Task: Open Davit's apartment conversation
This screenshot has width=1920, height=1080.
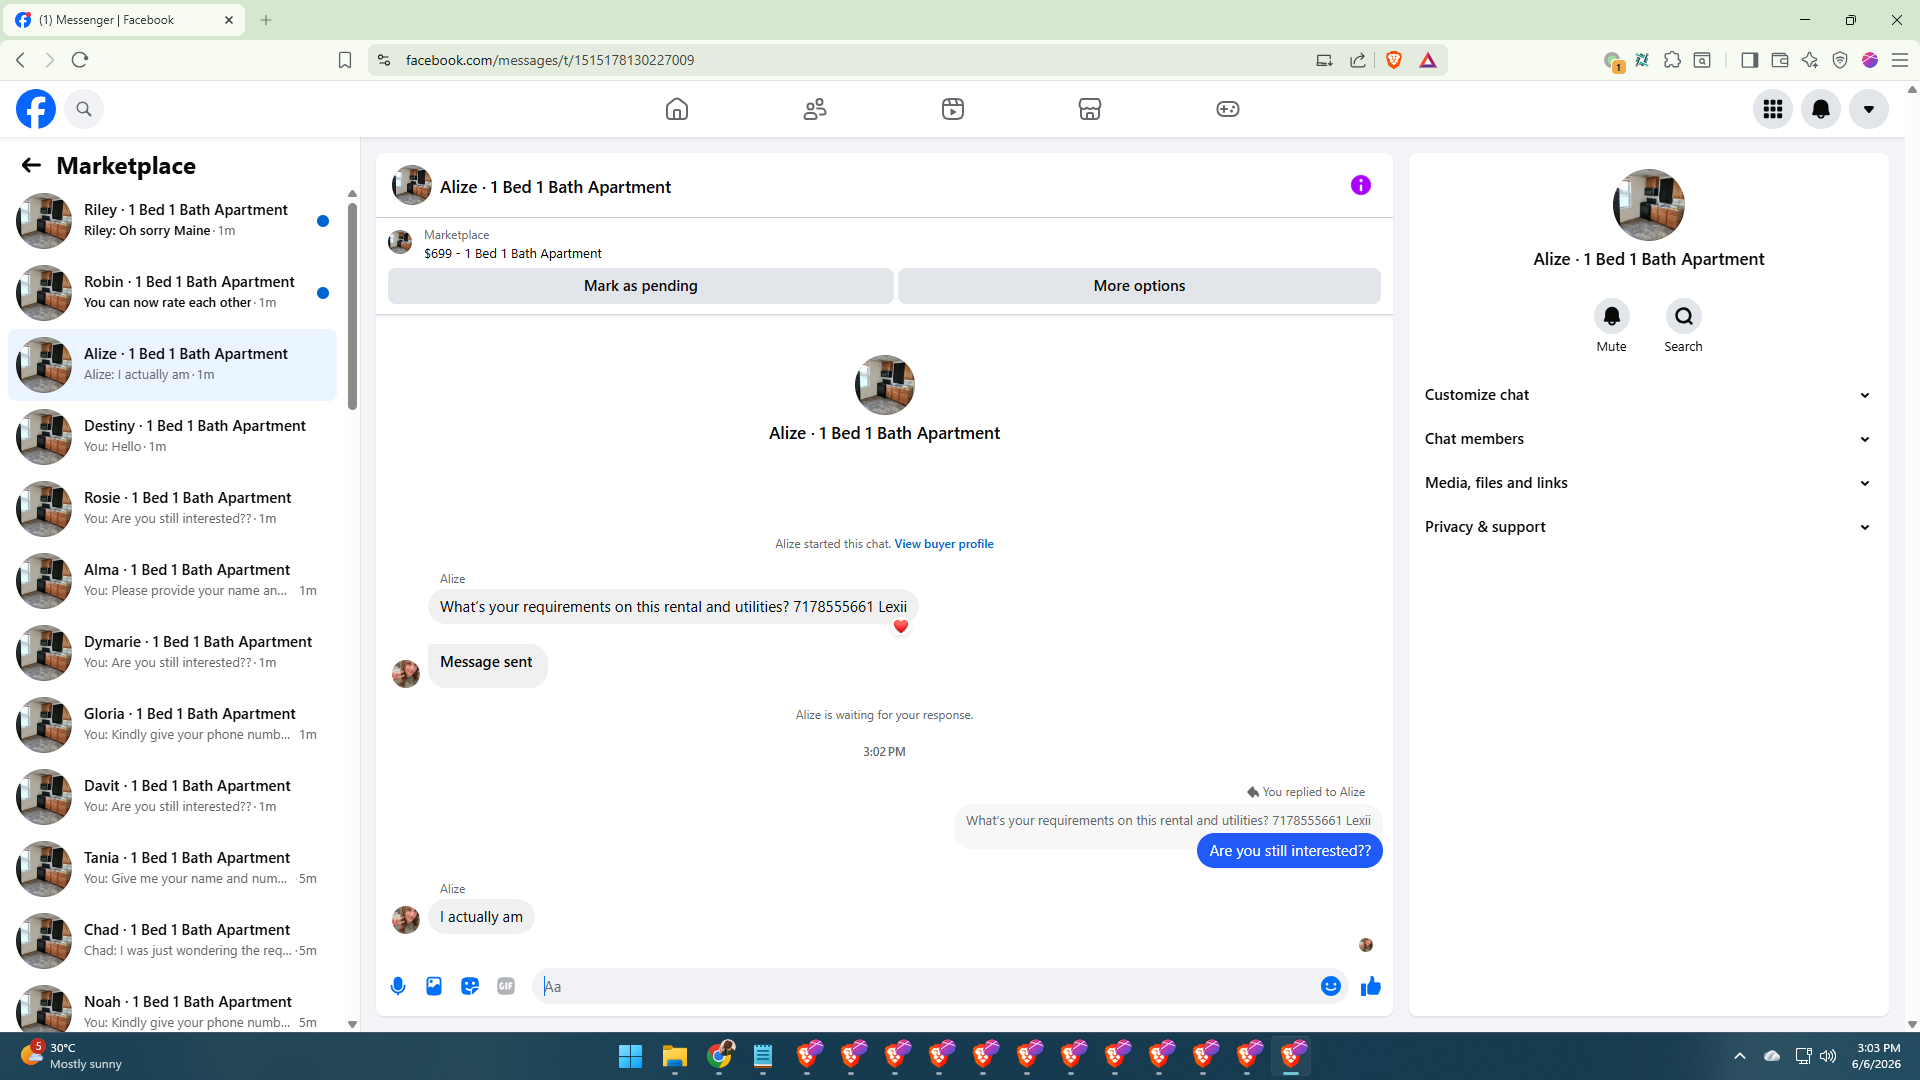Action: pyautogui.click(x=172, y=797)
